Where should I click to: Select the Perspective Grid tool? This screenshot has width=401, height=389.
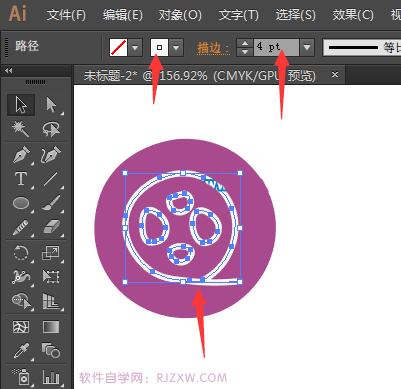51,301
